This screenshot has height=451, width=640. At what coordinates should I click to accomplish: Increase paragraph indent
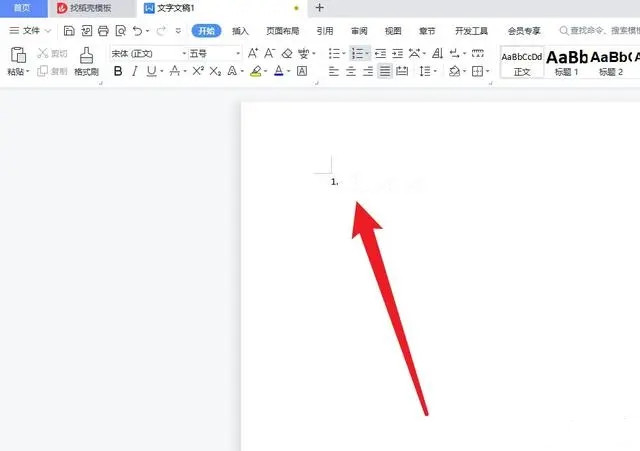[397, 53]
